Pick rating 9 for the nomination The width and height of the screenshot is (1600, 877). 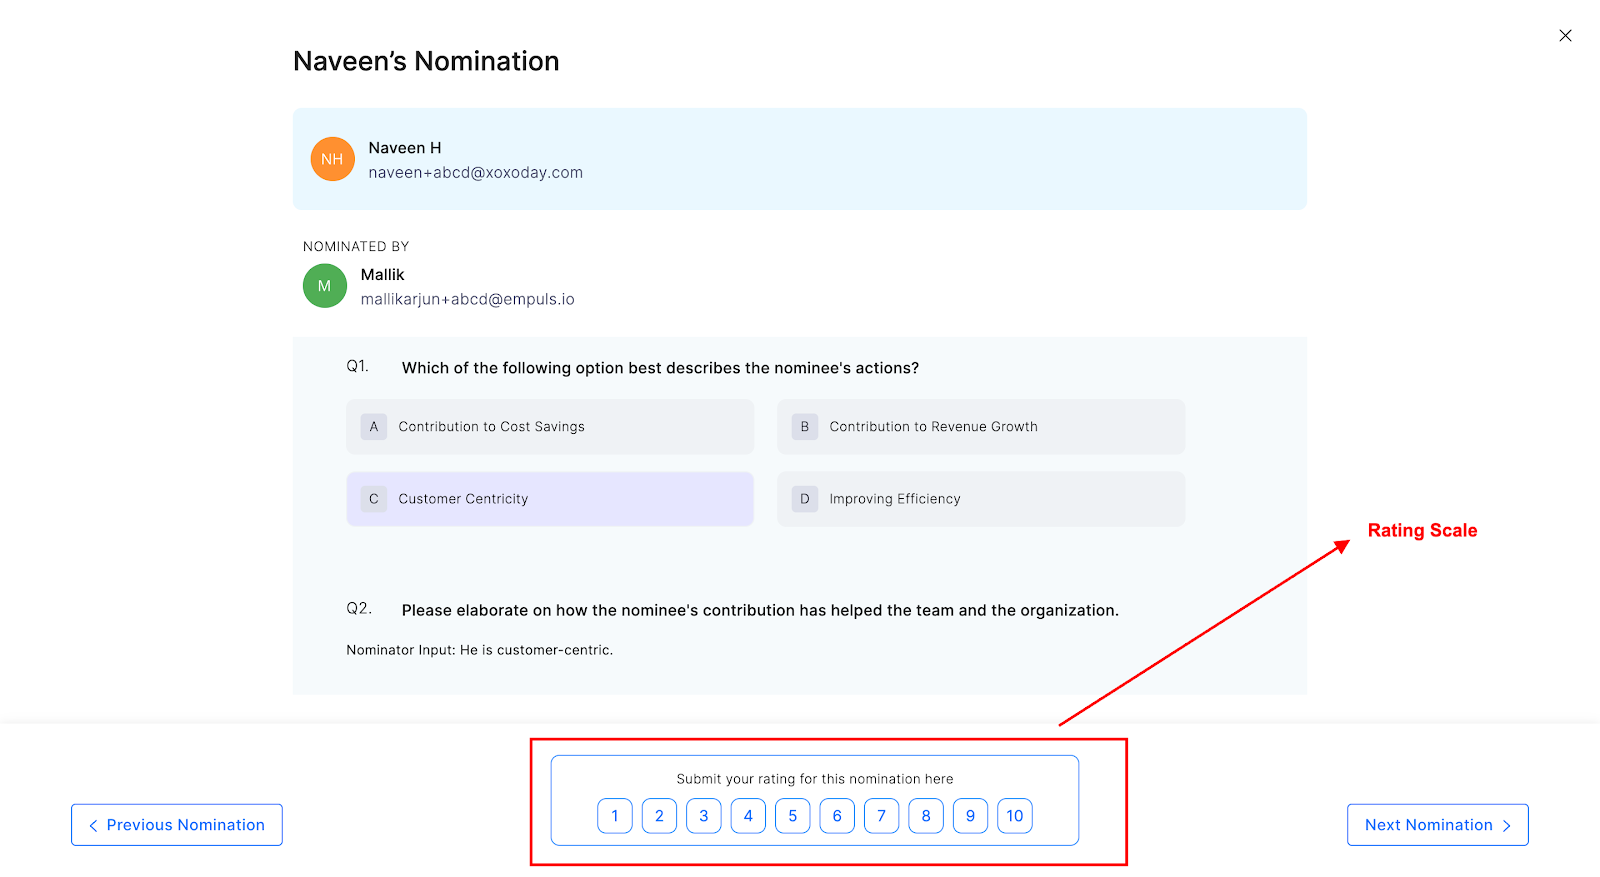970,816
